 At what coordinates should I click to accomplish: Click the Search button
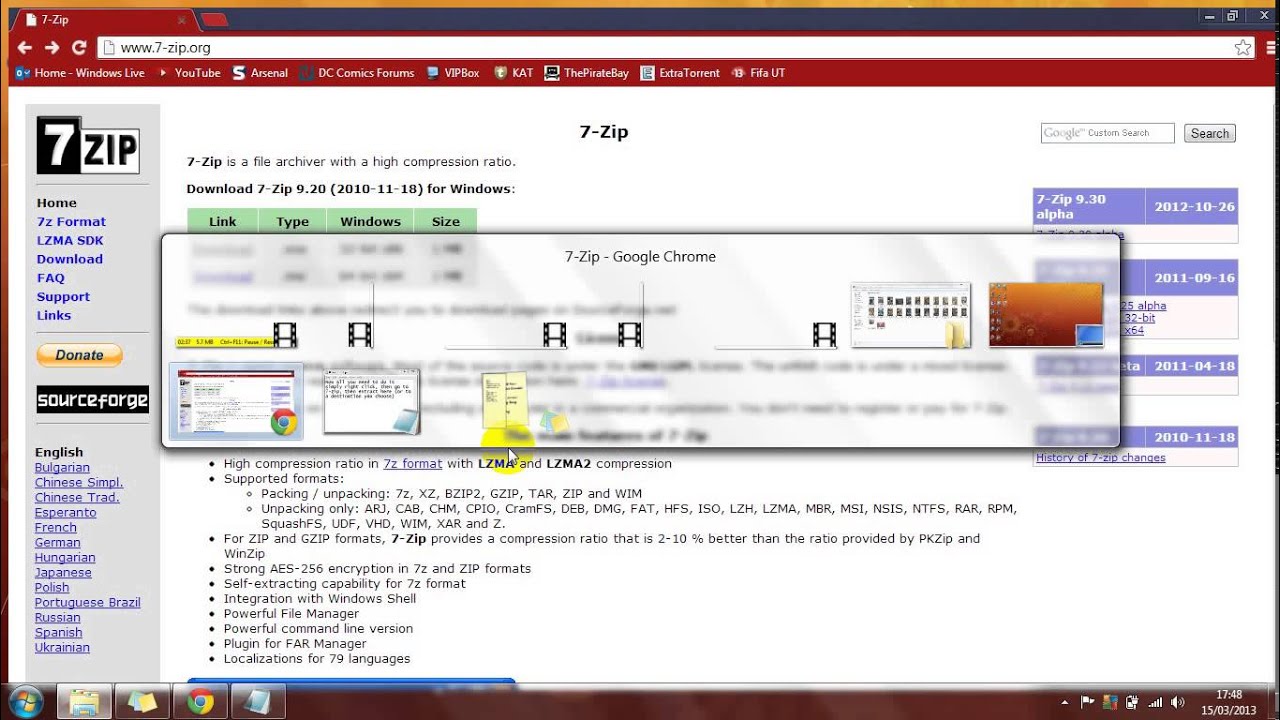click(x=1210, y=133)
